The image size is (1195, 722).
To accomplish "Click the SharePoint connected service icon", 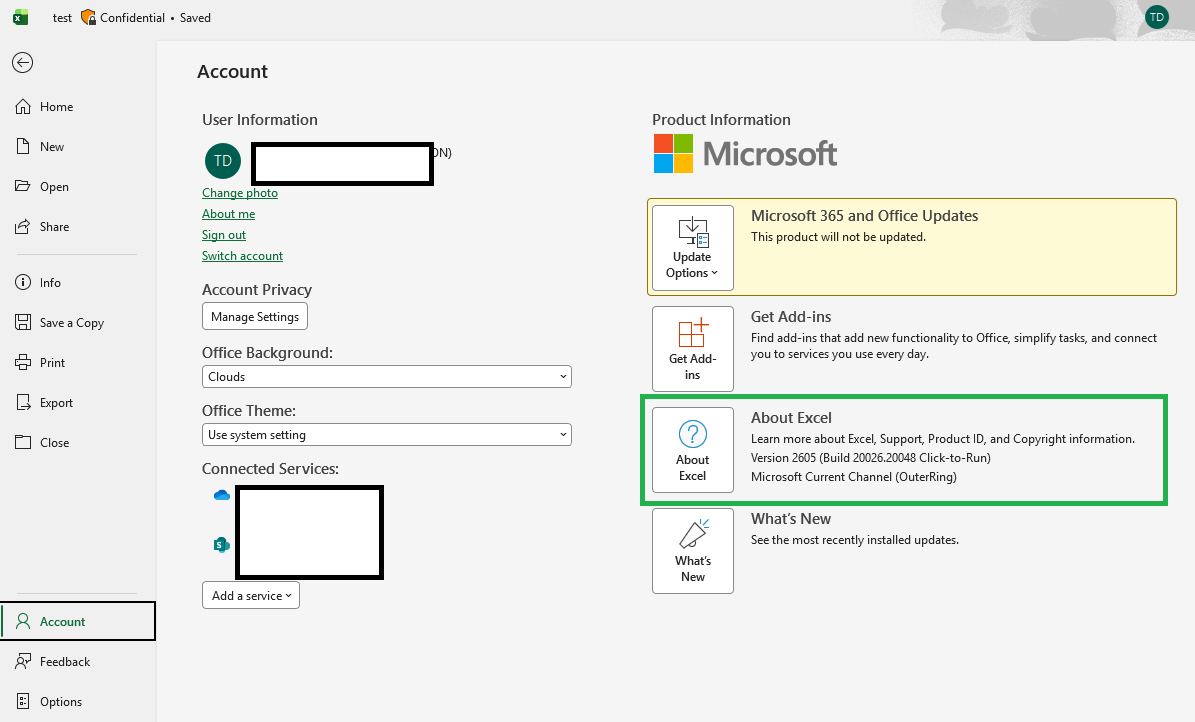I will 222,544.
